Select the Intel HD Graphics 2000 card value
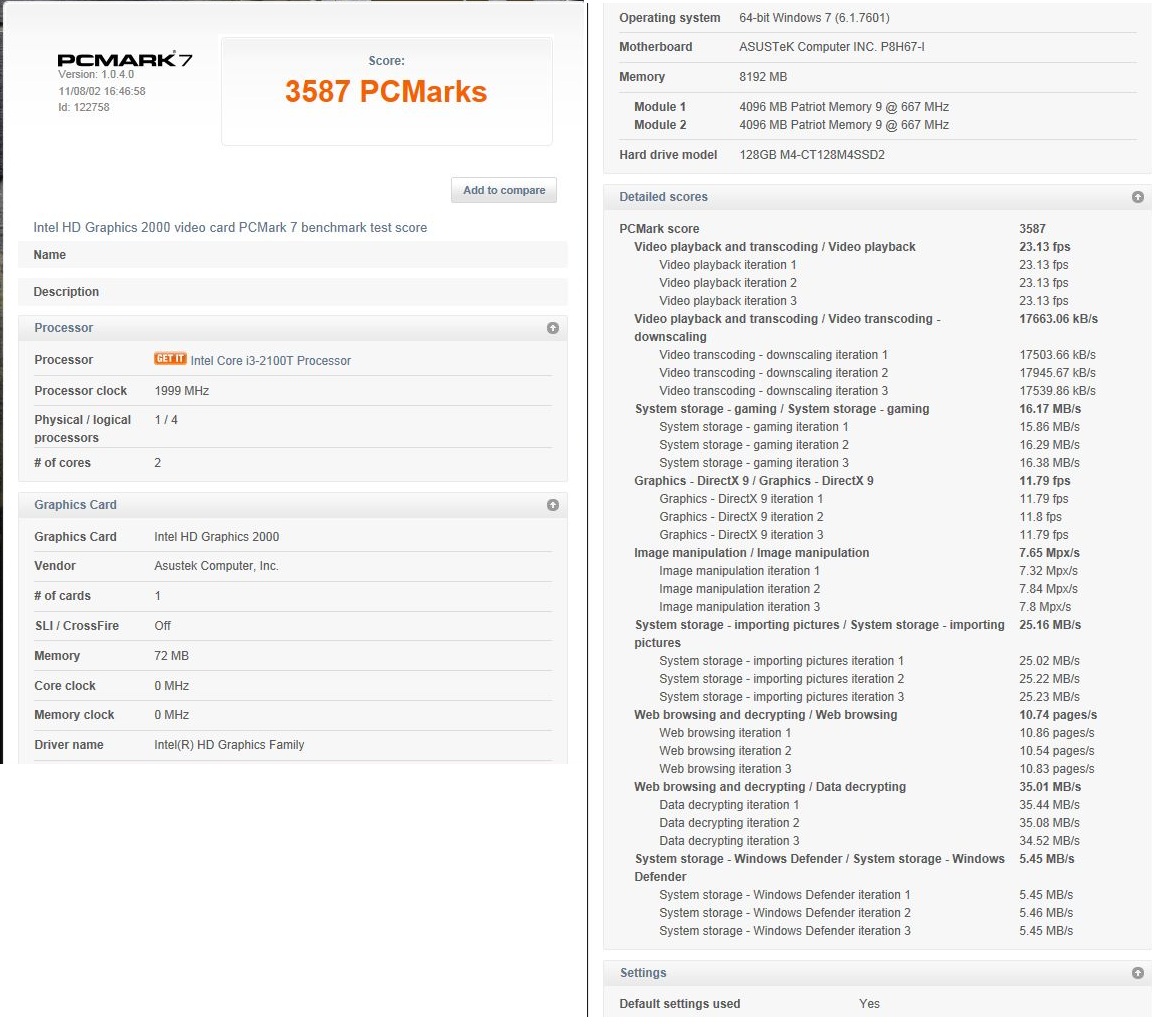1152x1024 pixels. click(x=217, y=537)
